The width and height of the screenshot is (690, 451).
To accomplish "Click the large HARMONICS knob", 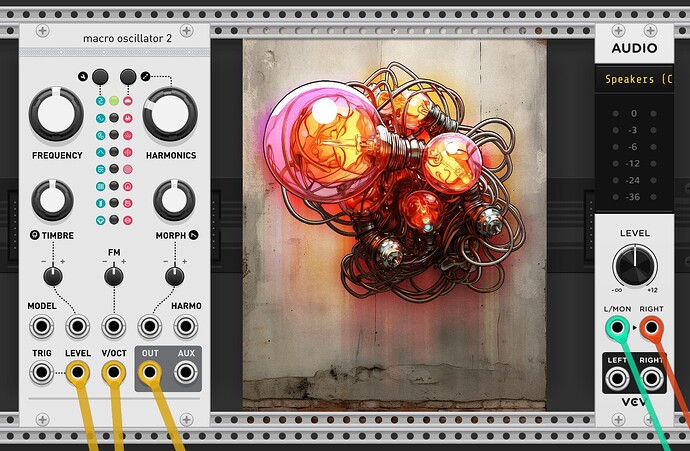I will click(170, 115).
